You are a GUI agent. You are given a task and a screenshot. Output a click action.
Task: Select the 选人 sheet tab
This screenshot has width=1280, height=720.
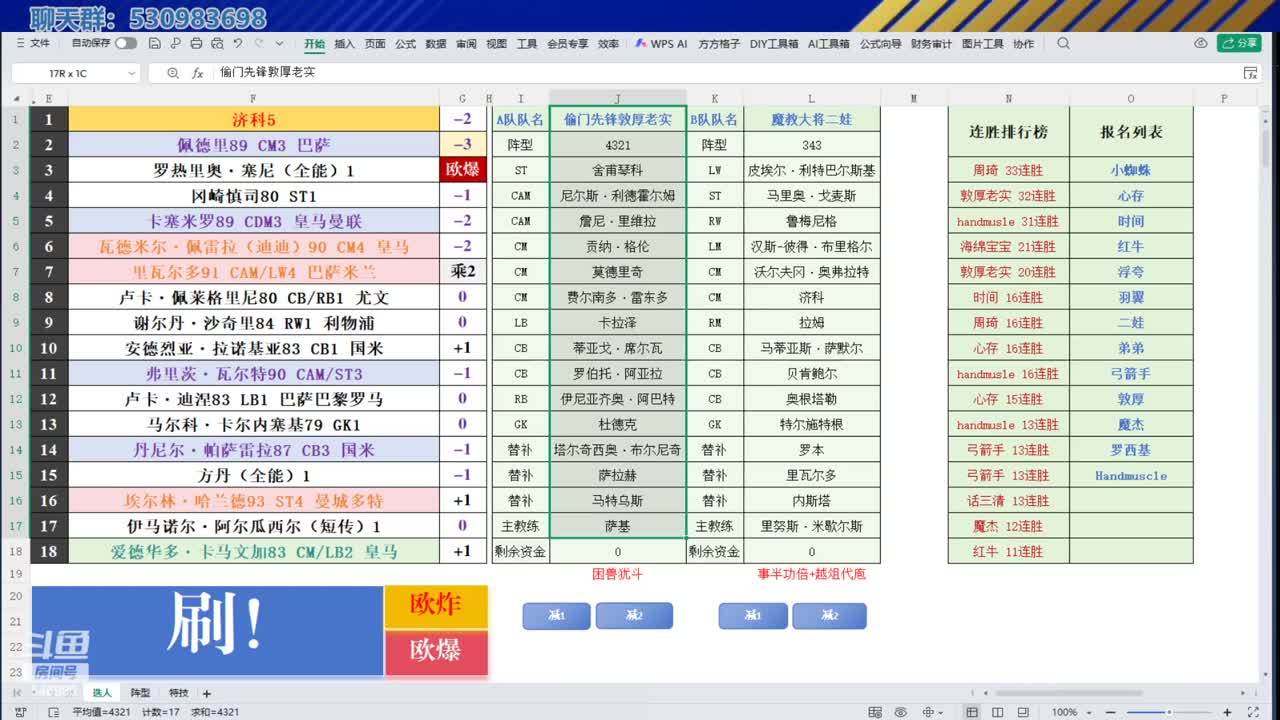tap(102, 693)
